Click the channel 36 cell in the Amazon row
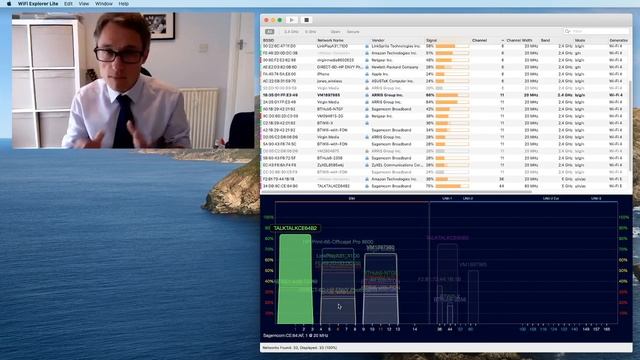 [x=502, y=179]
